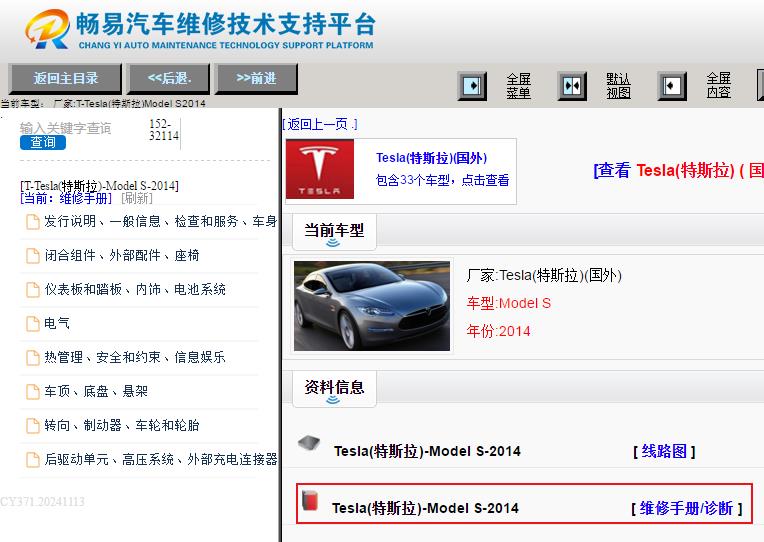Open the Tesla(特斯拉)(国外) brand link
Screen dimensions: 764x542
point(431,158)
